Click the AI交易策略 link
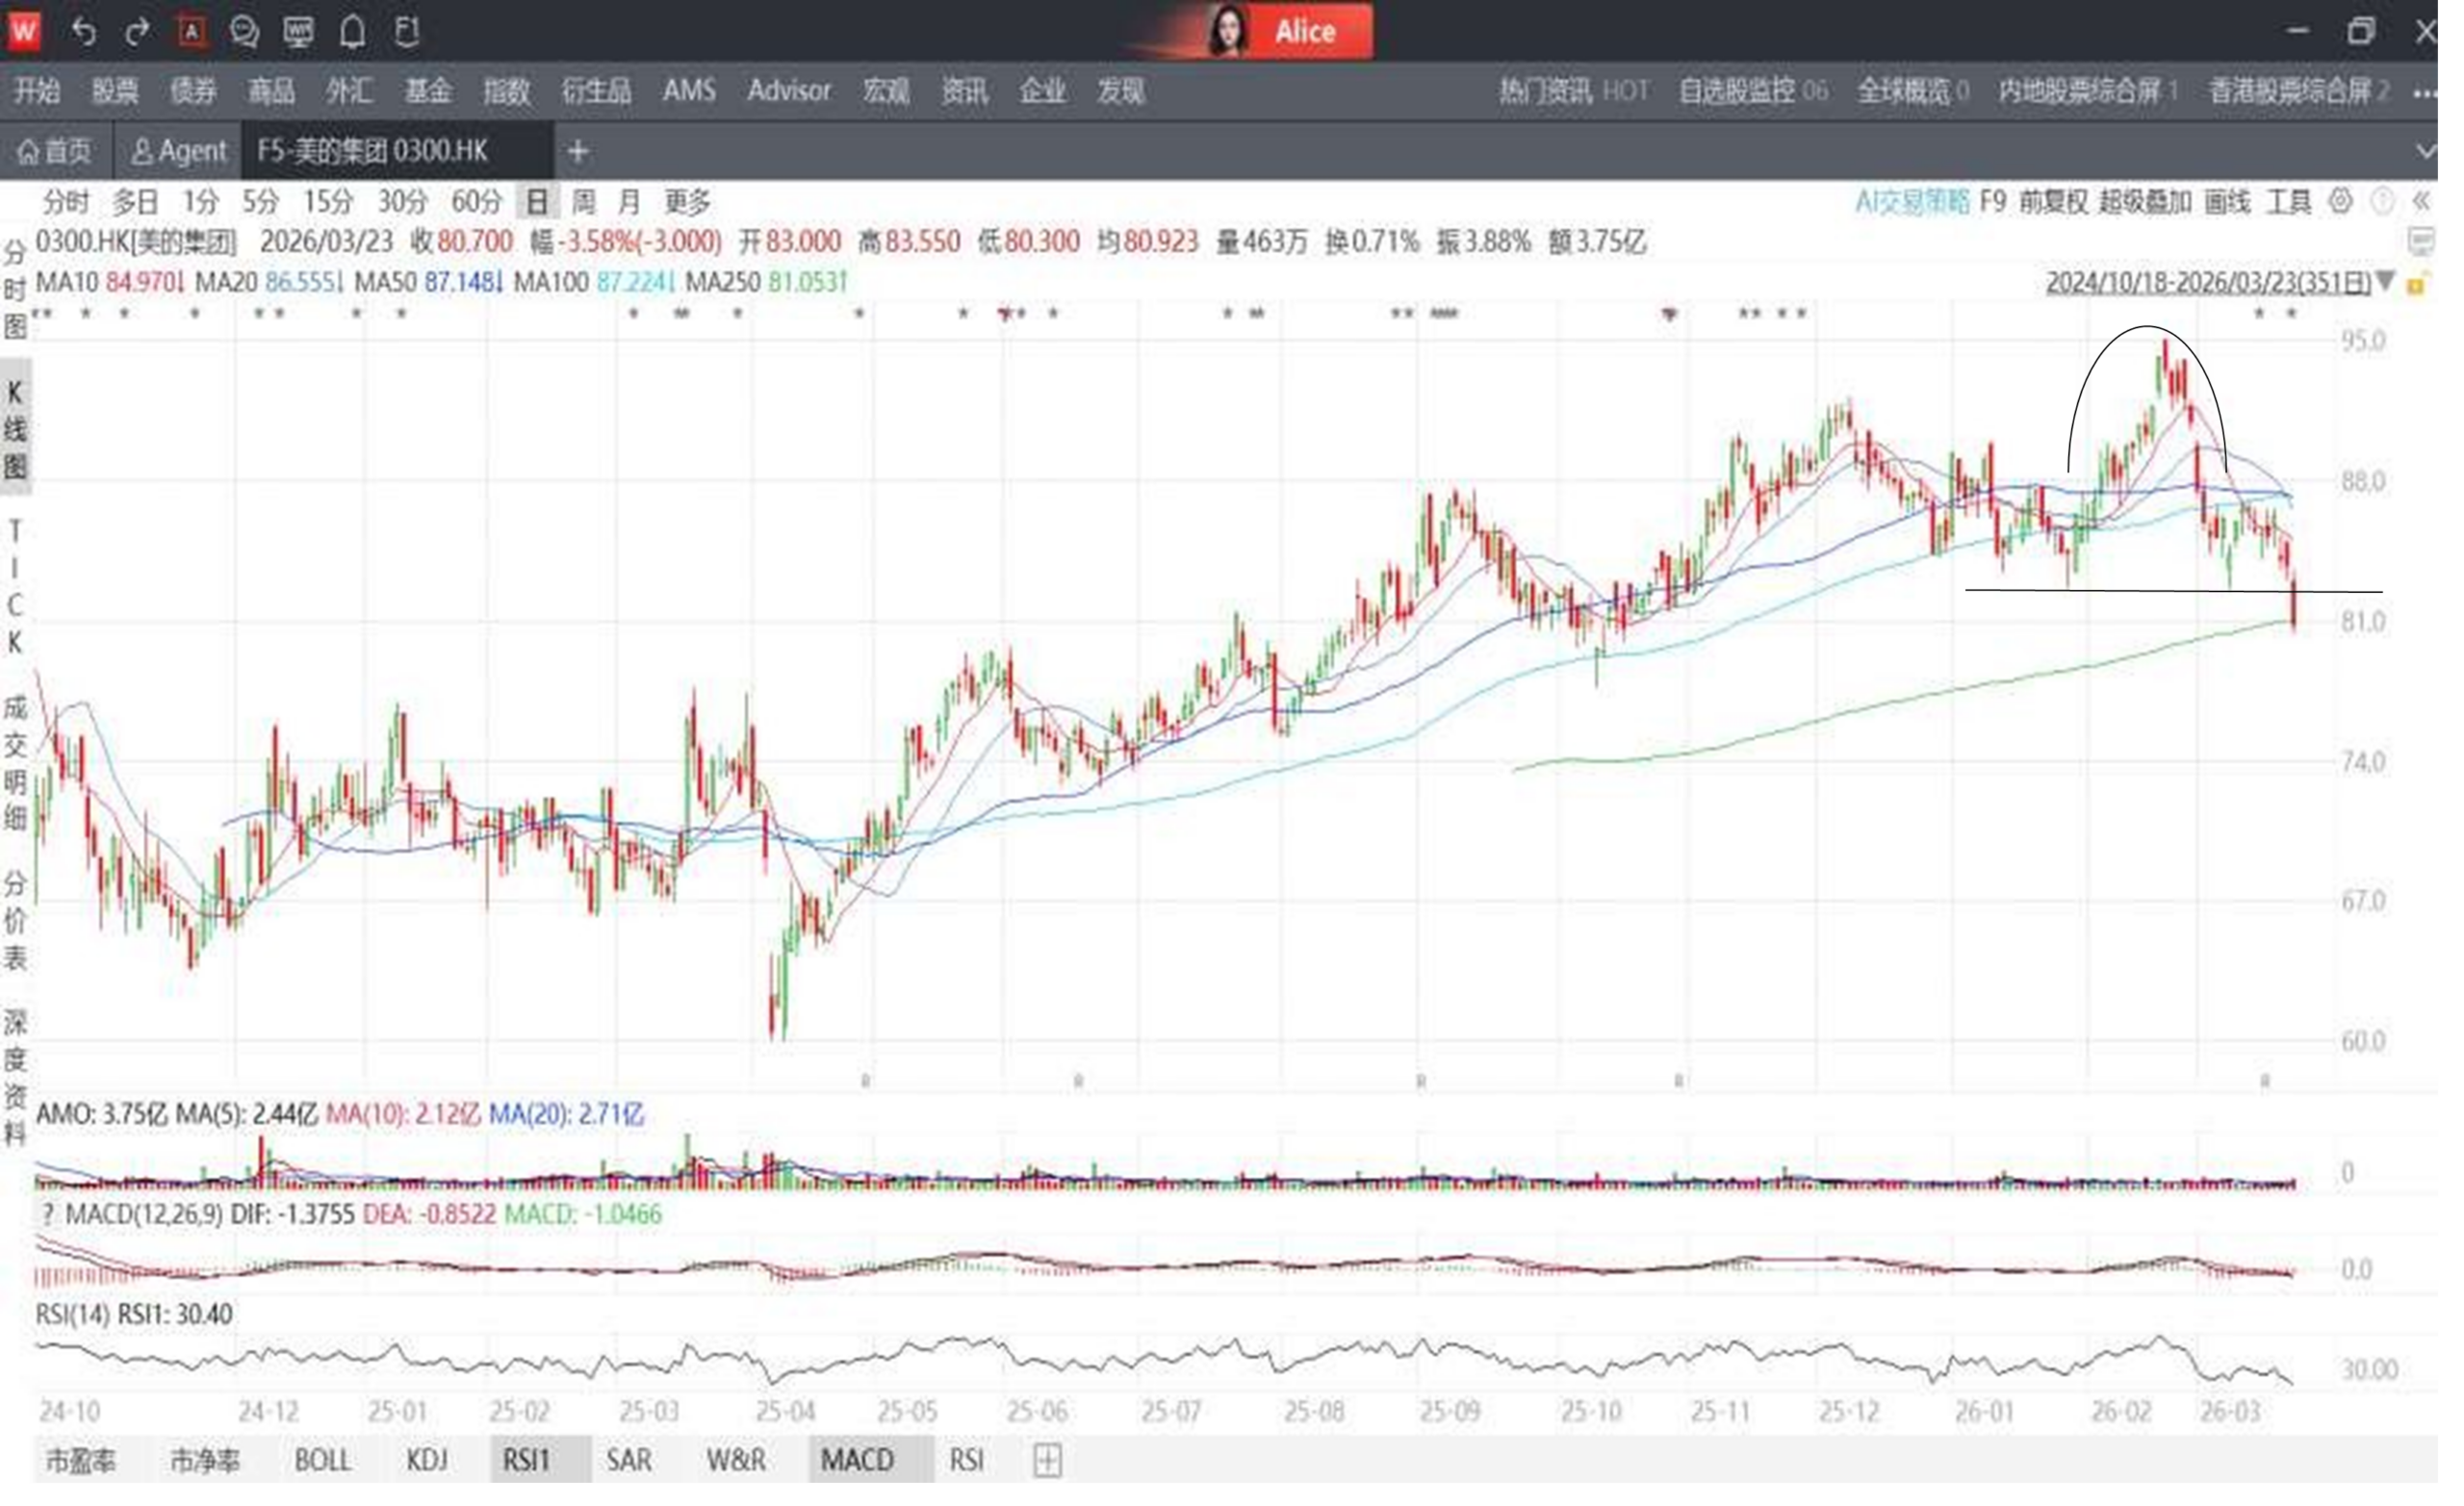 click(1911, 202)
